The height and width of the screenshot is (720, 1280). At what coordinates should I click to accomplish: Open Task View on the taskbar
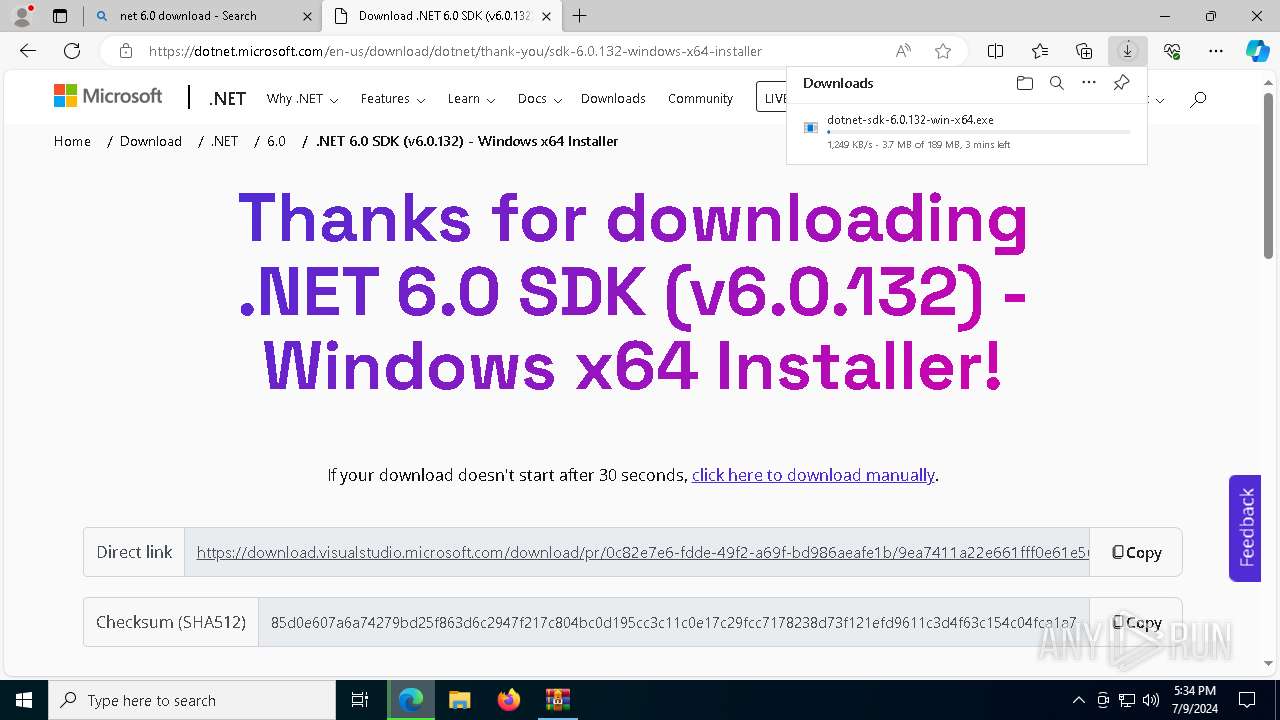click(x=360, y=700)
